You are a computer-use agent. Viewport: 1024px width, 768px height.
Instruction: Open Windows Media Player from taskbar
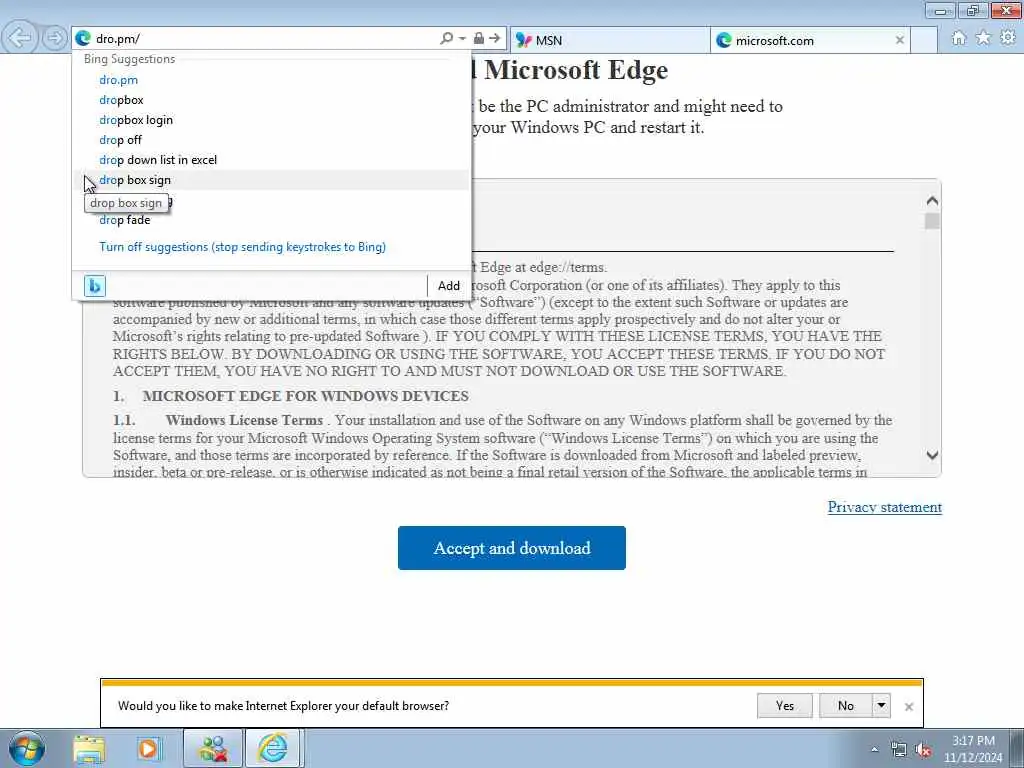[x=149, y=749]
